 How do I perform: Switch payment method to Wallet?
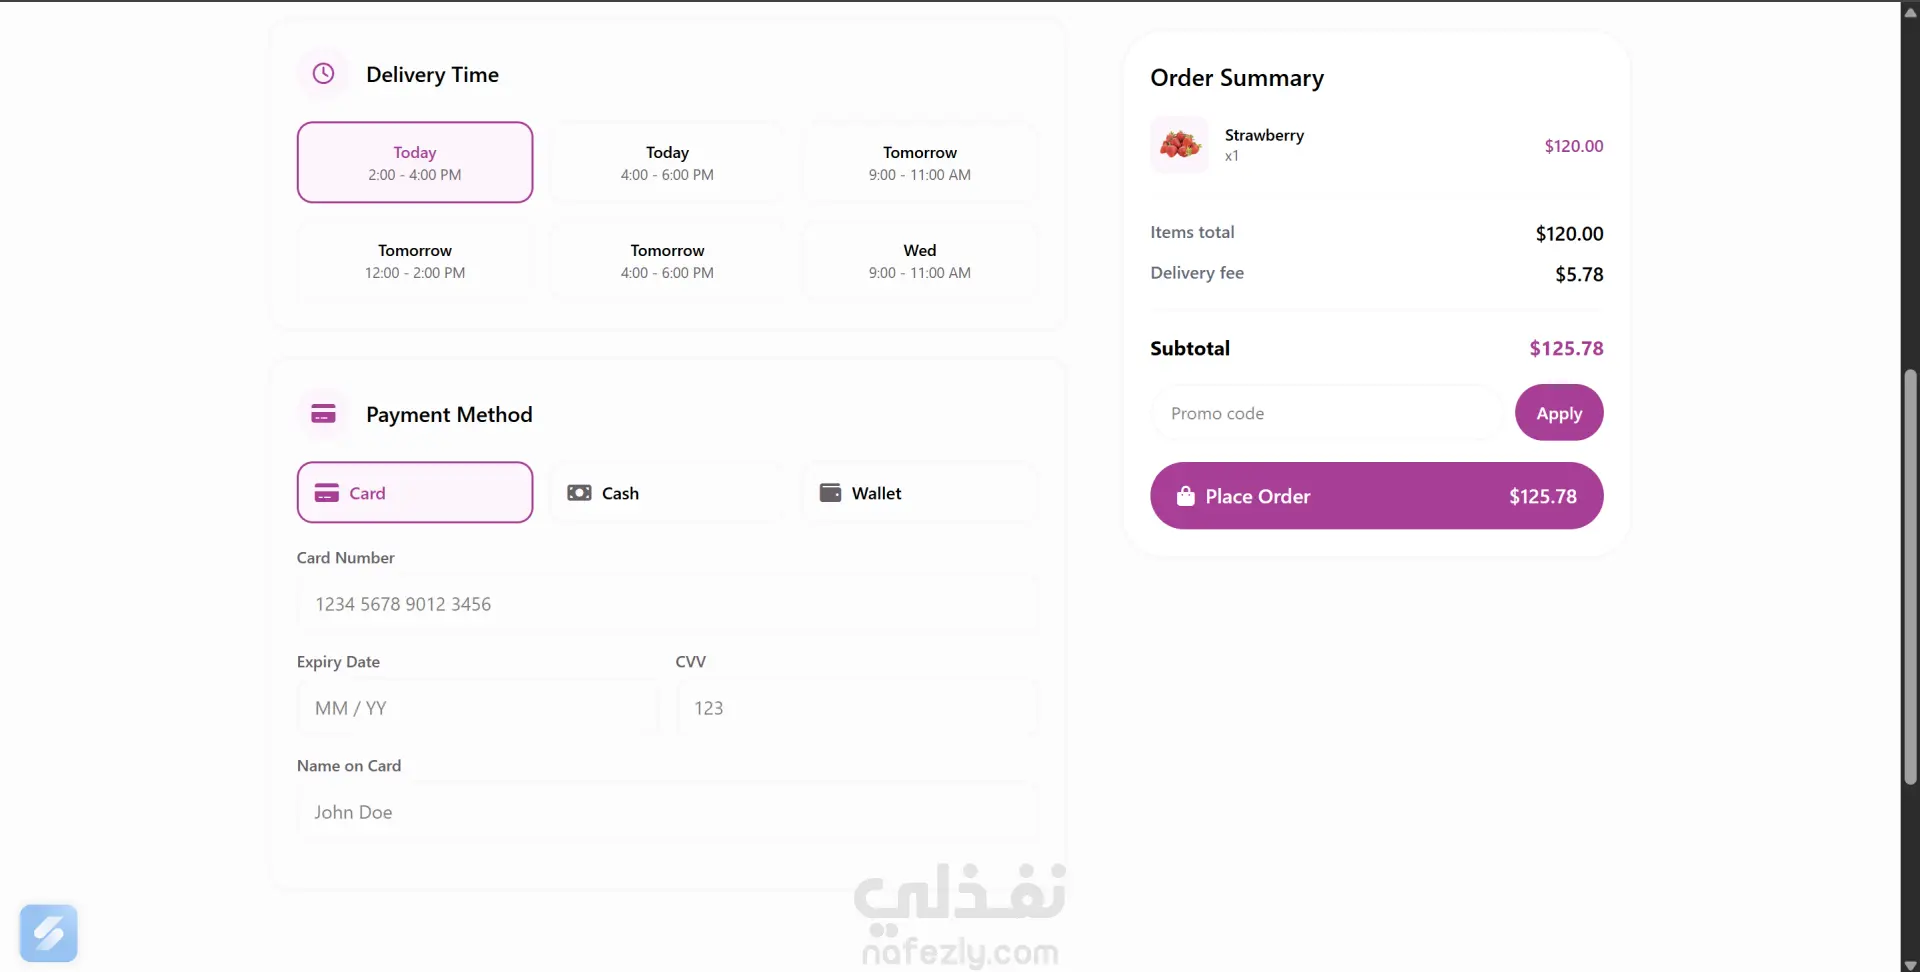pyautogui.click(x=919, y=493)
